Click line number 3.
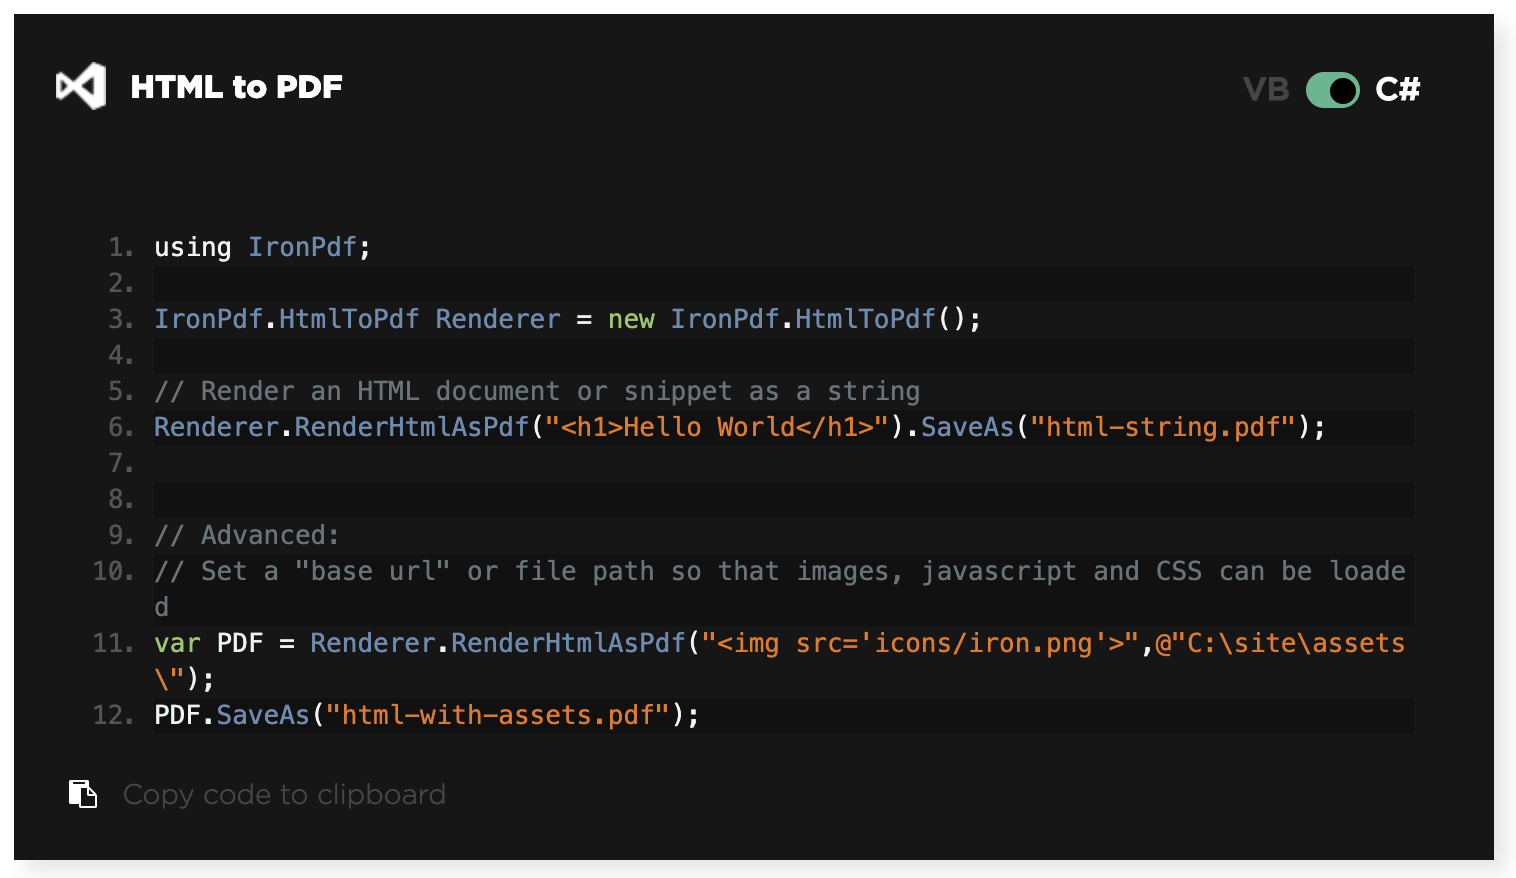1516x878 pixels. (121, 319)
